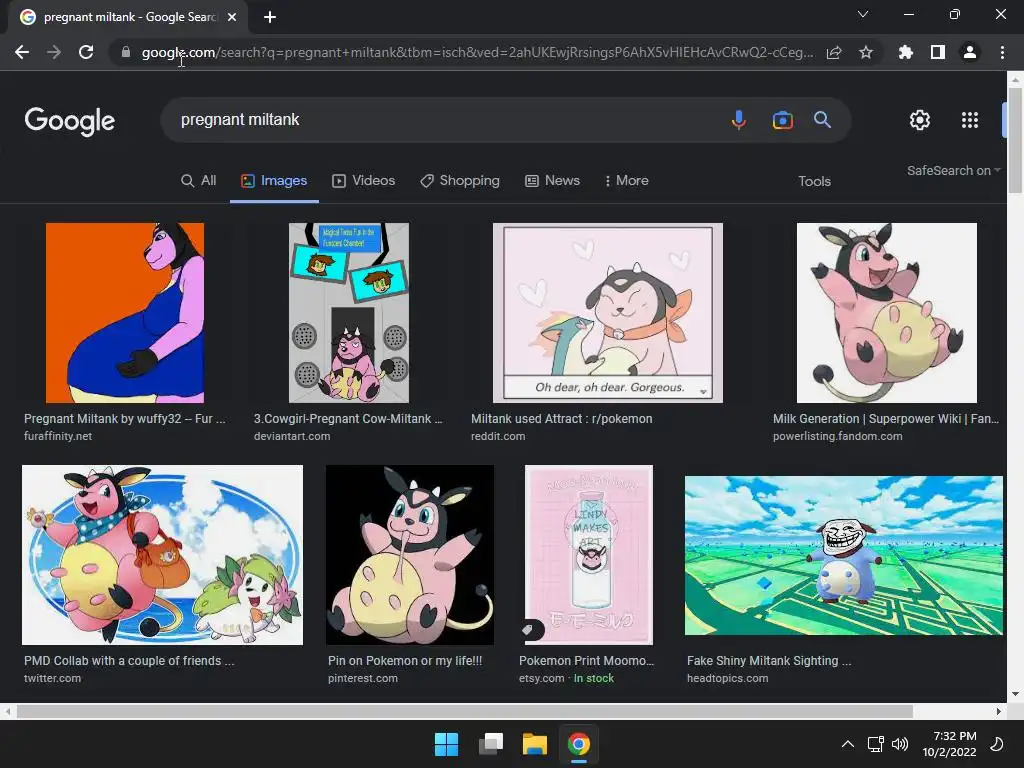The width and height of the screenshot is (1024, 768).
Task: Click the search box text field
Action: (x=444, y=120)
